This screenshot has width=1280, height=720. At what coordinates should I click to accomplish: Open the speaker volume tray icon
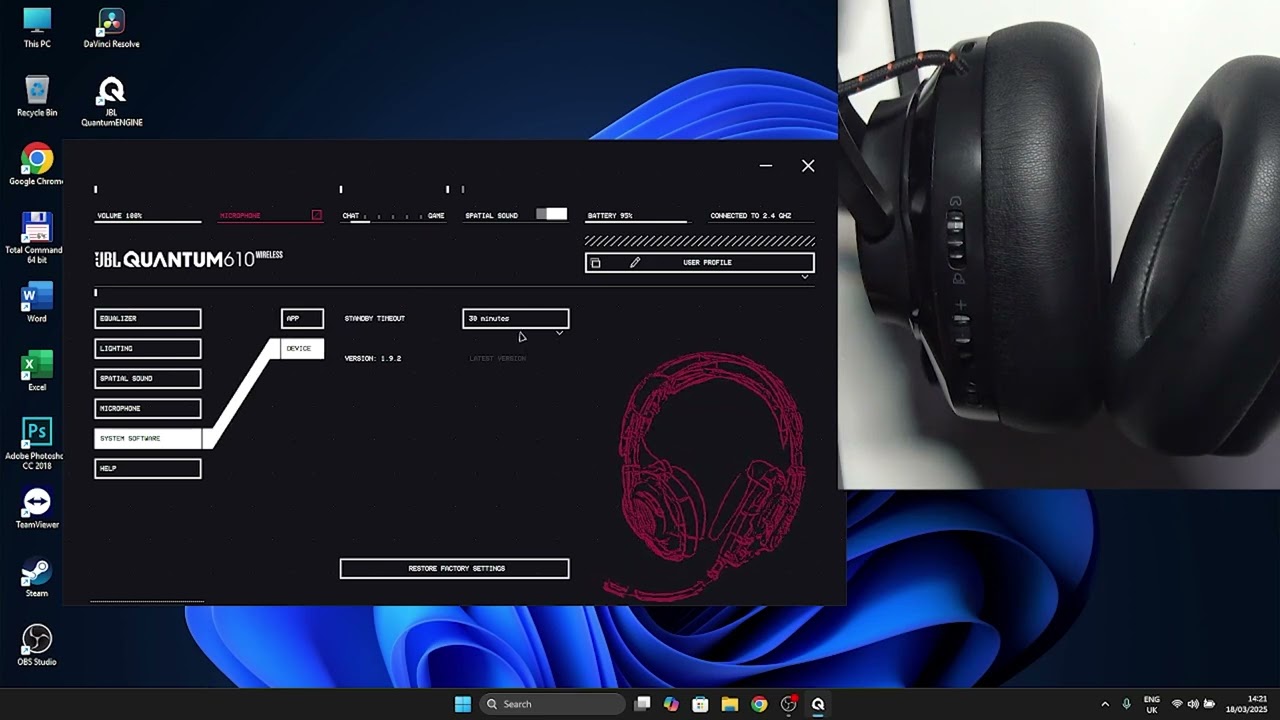click(1193, 704)
